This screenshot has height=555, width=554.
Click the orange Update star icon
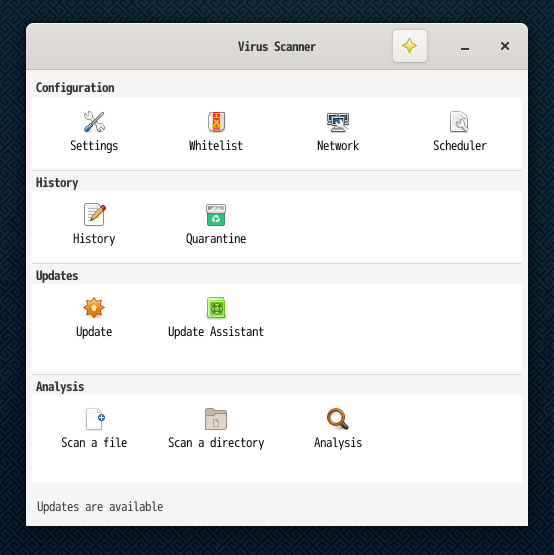coord(94,308)
